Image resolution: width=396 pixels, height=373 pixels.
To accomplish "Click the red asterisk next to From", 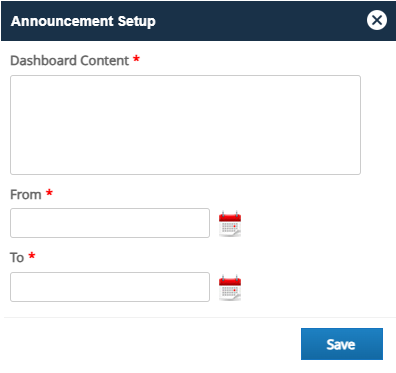I will pyautogui.click(x=49, y=192).
